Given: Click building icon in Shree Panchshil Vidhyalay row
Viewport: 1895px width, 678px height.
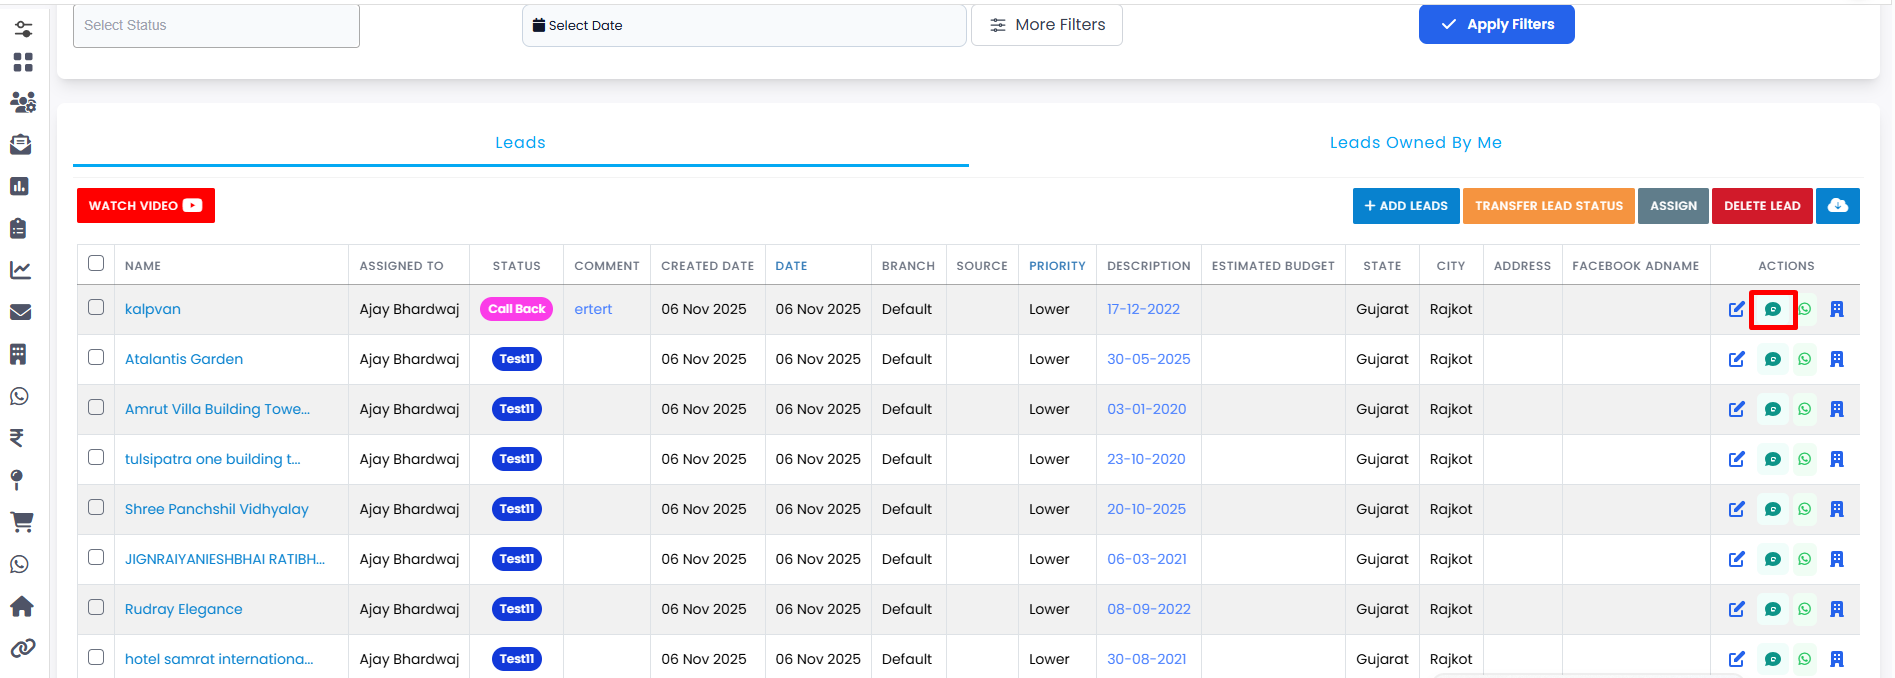Looking at the screenshot, I should click(x=1836, y=509).
